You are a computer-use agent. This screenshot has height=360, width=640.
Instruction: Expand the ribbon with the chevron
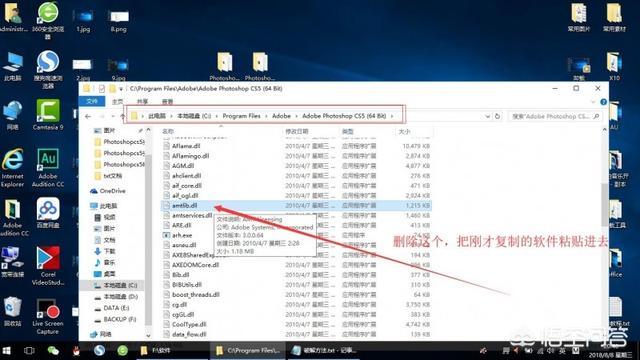click(x=593, y=102)
